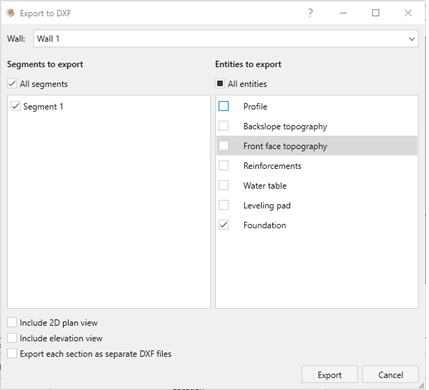Toggle the All segments checkbox
429x390 pixels.
point(12,84)
